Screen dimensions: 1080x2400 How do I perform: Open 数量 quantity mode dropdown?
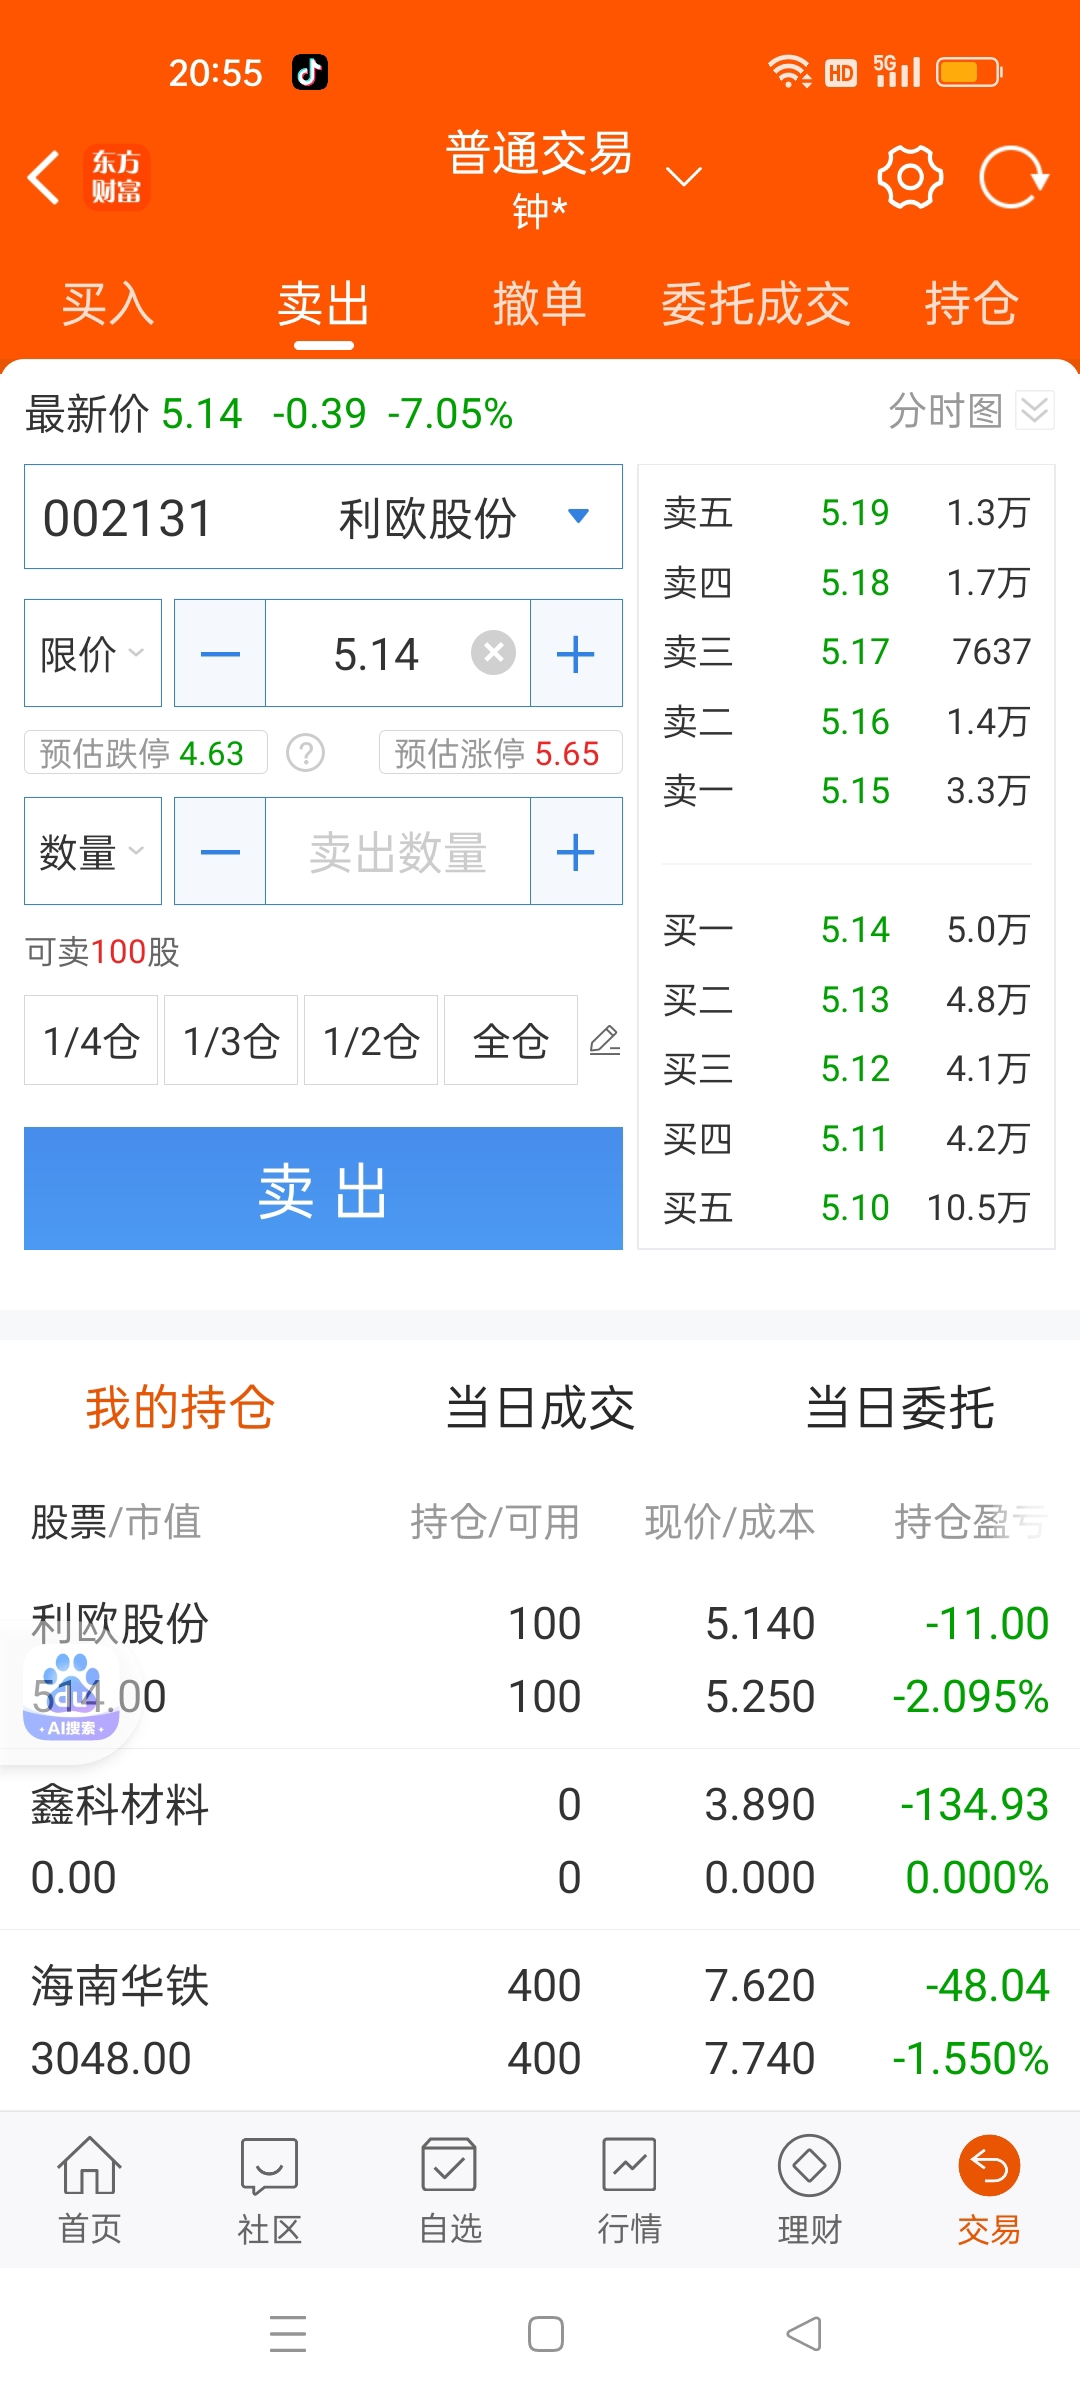(93, 851)
